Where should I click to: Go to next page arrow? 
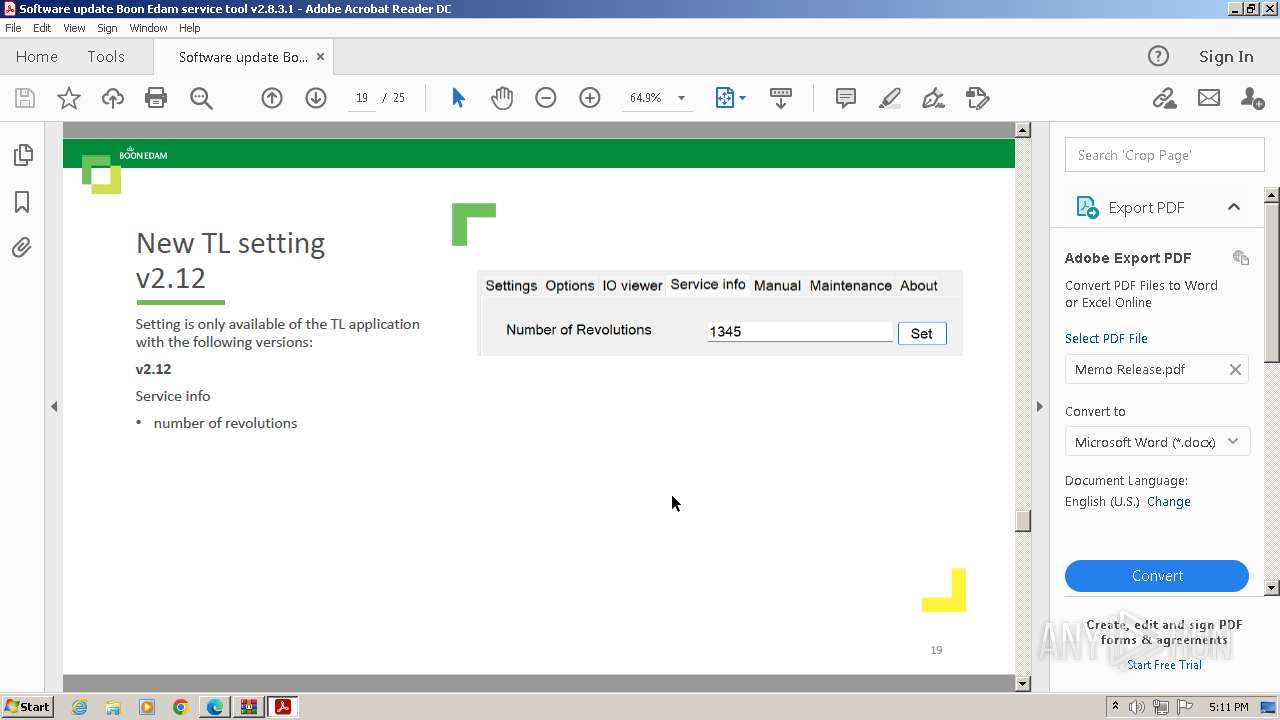(x=316, y=98)
